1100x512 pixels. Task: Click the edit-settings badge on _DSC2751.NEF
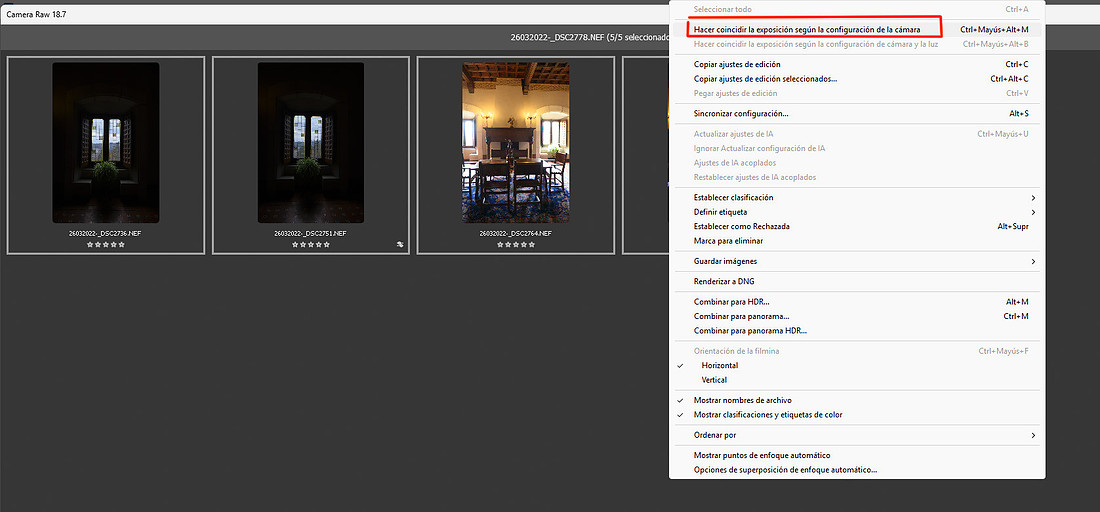point(399,245)
